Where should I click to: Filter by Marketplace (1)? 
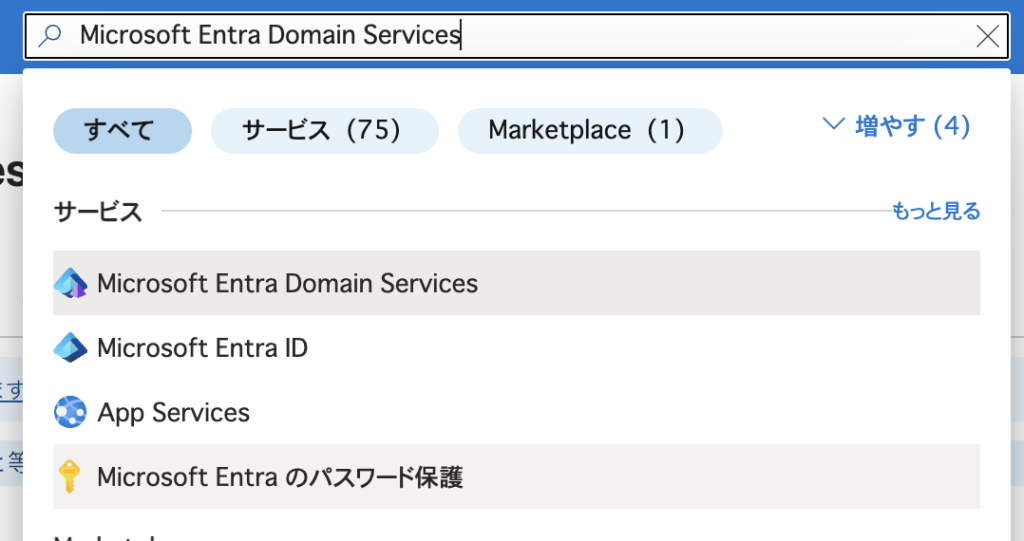point(590,131)
